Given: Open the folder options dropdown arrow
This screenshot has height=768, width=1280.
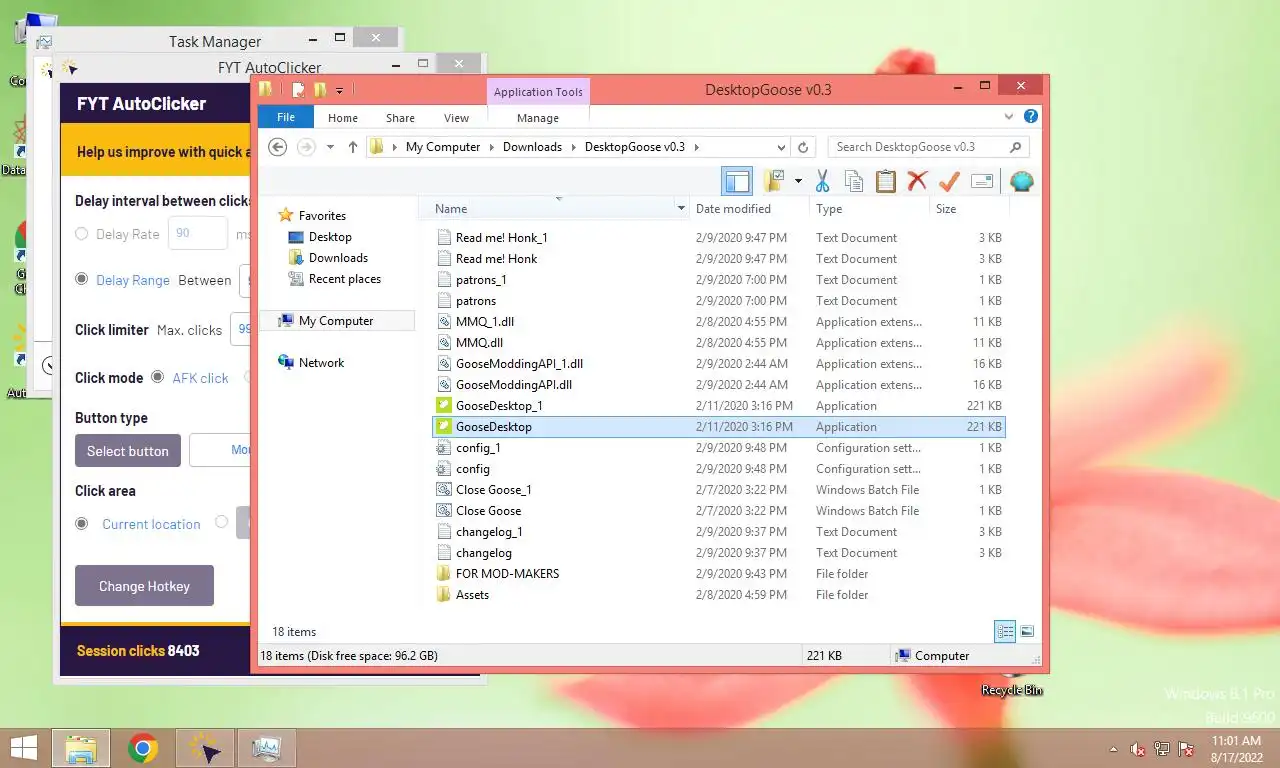Looking at the screenshot, I should coord(798,181).
